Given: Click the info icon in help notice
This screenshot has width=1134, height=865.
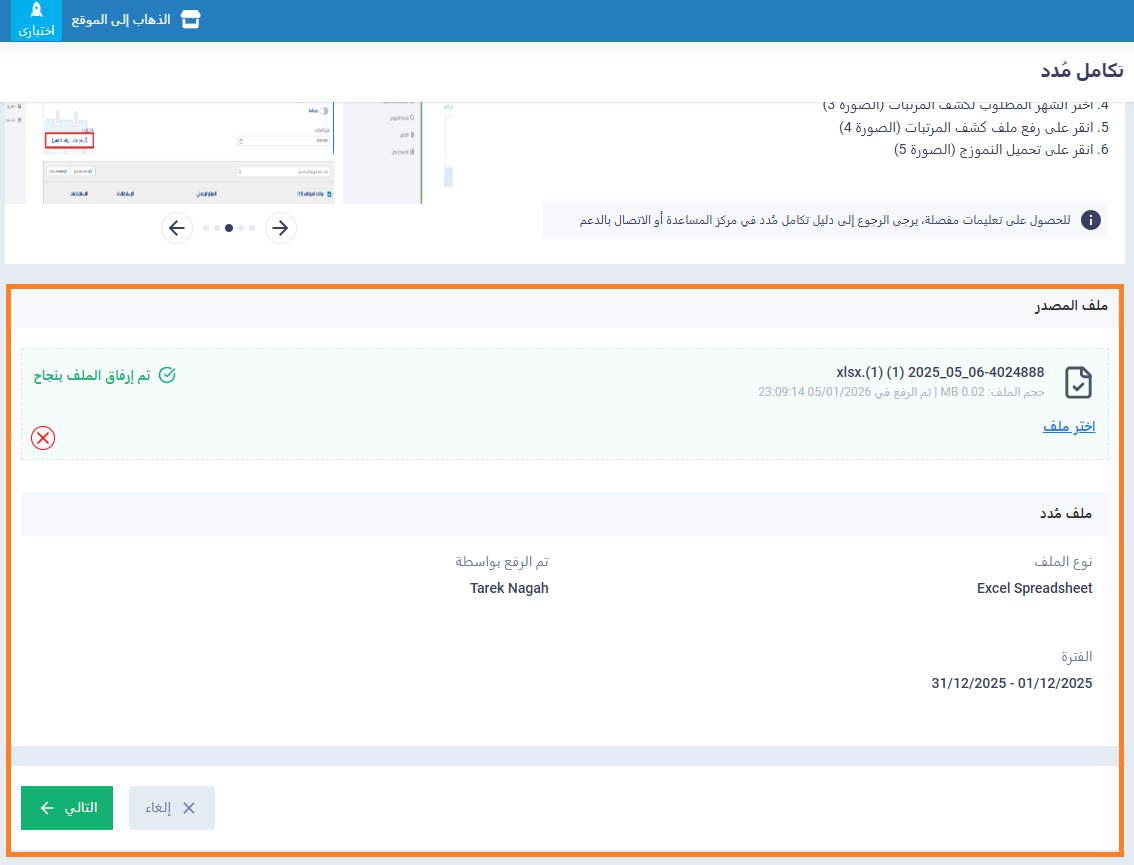Looking at the screenshot, I should tap(1091, 220).
